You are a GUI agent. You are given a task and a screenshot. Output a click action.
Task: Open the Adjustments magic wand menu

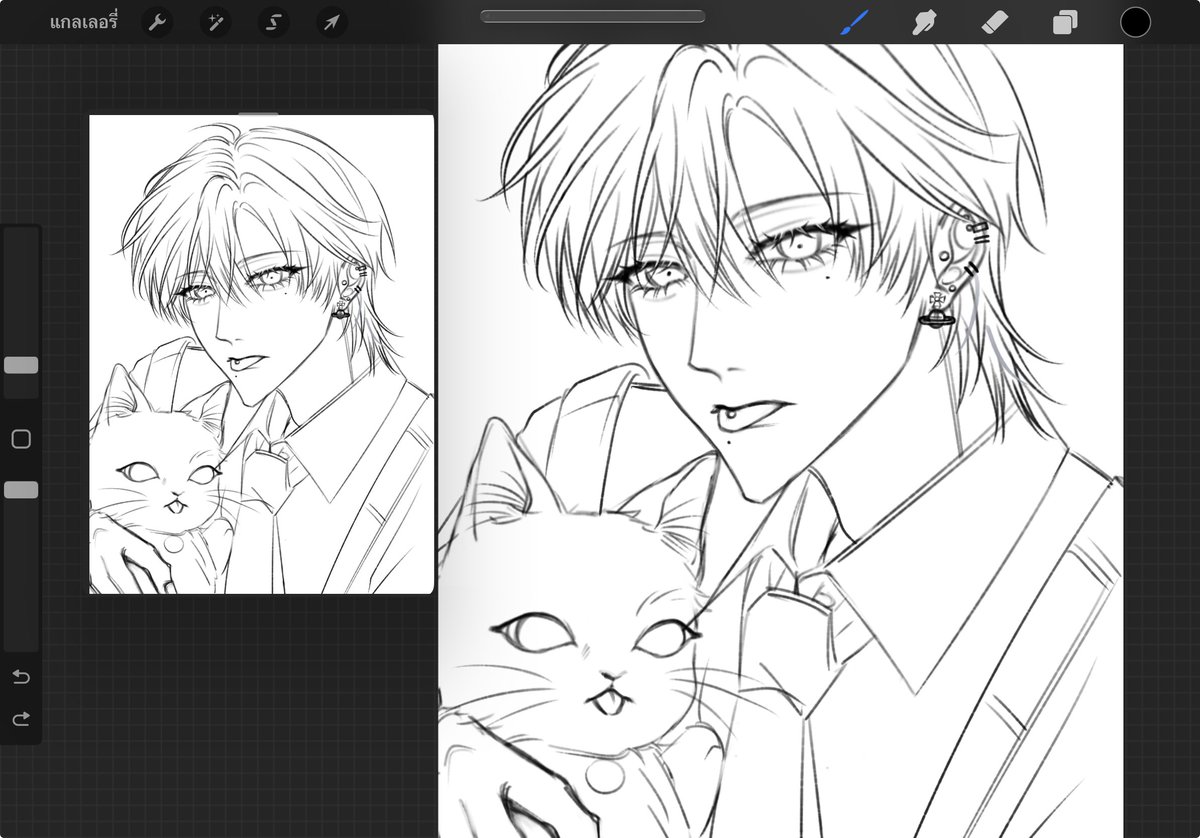pyautogui.click(x=215, y=22)
